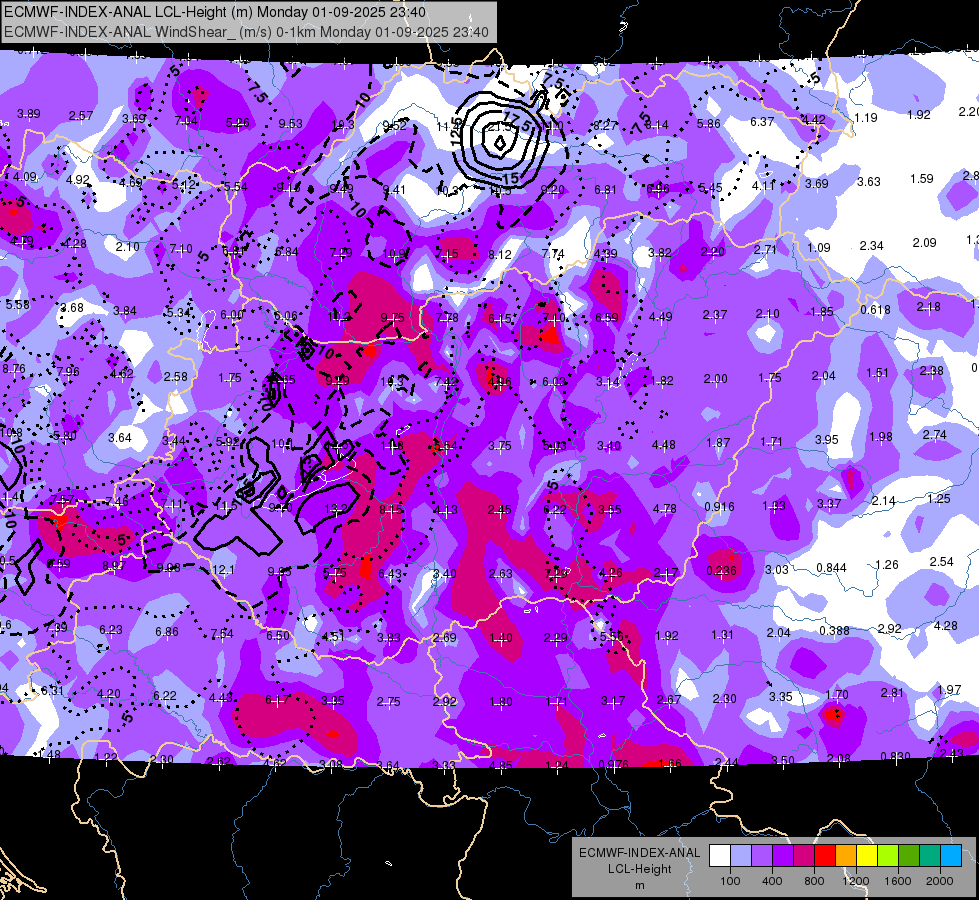979x900 pixels.
Task: Click the grid value 7.57
Action: click(63, 499)
